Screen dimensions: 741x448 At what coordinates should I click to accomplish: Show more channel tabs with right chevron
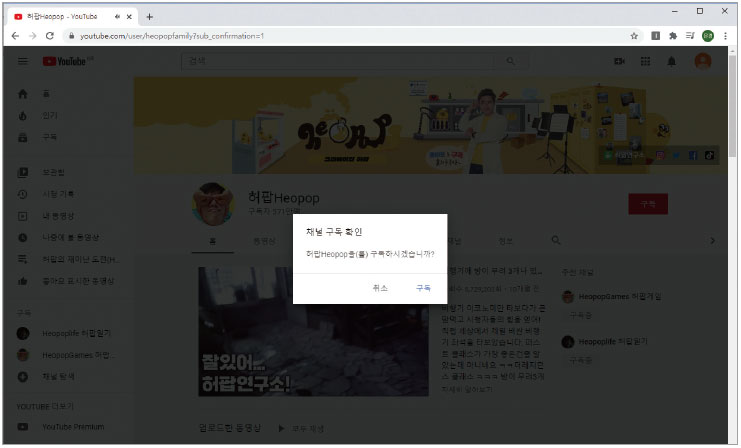[712, 241]
